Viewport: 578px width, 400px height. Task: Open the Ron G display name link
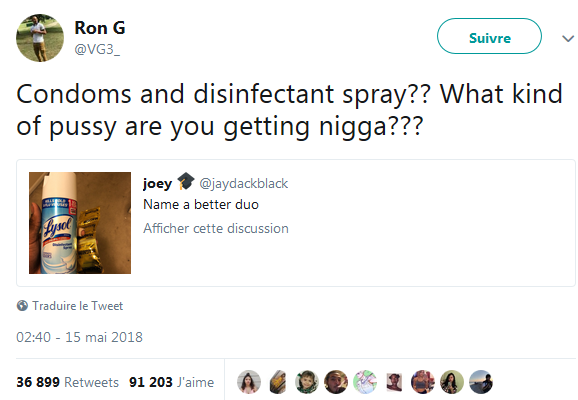click(100, 28)
